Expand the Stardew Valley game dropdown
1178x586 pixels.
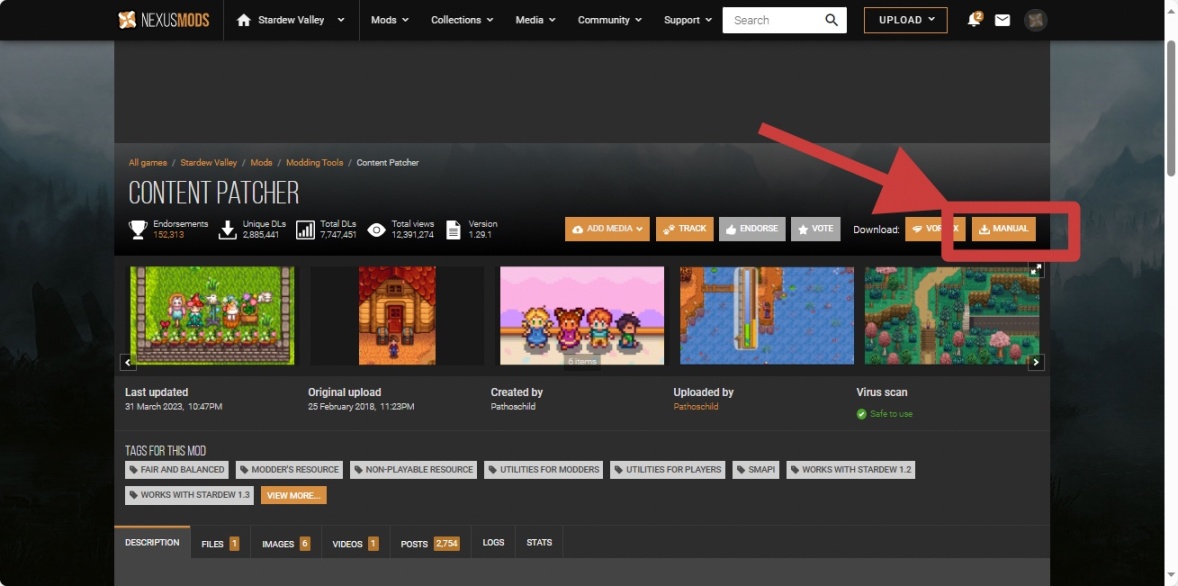(x=340, y=20)
